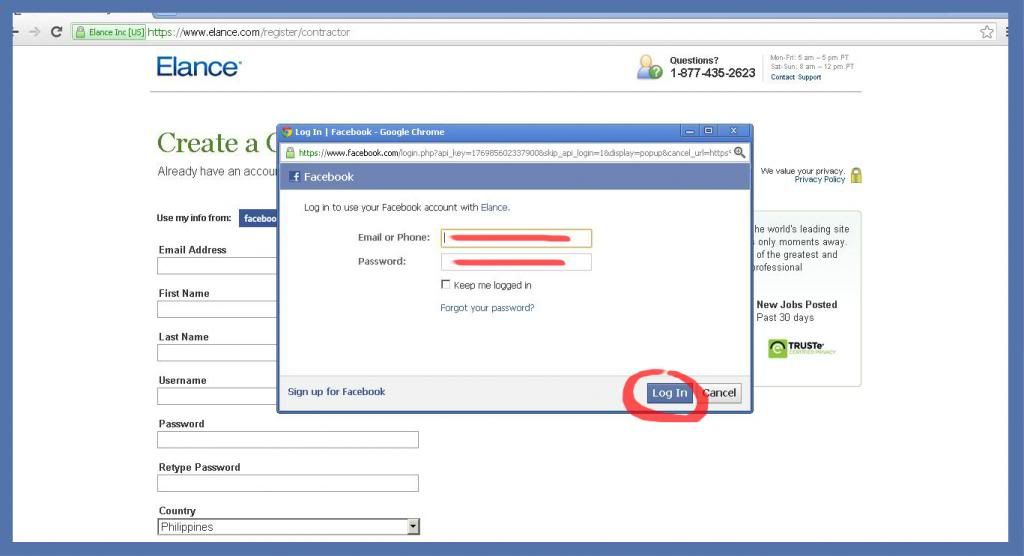This screenshot has height=556, width=1024.
Task: Click the Retype Password input field
Action: (x=288, y=483)
